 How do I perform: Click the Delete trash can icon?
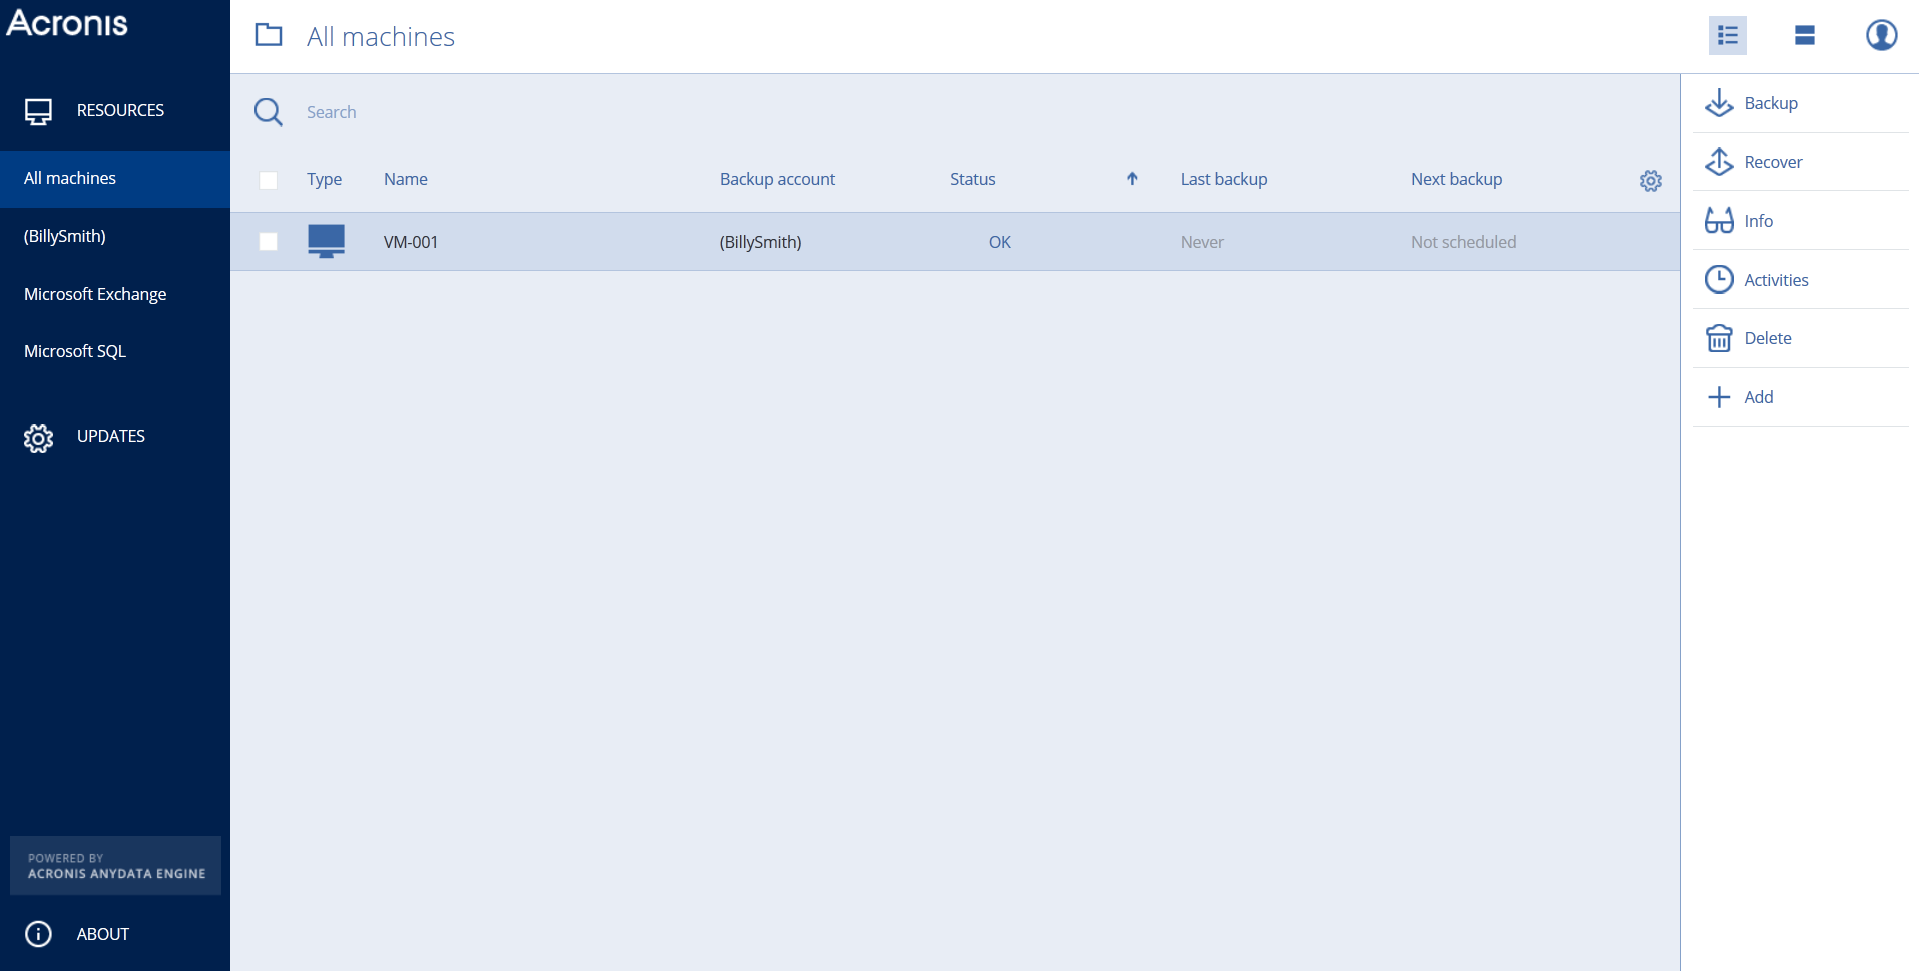(1719, 338)
